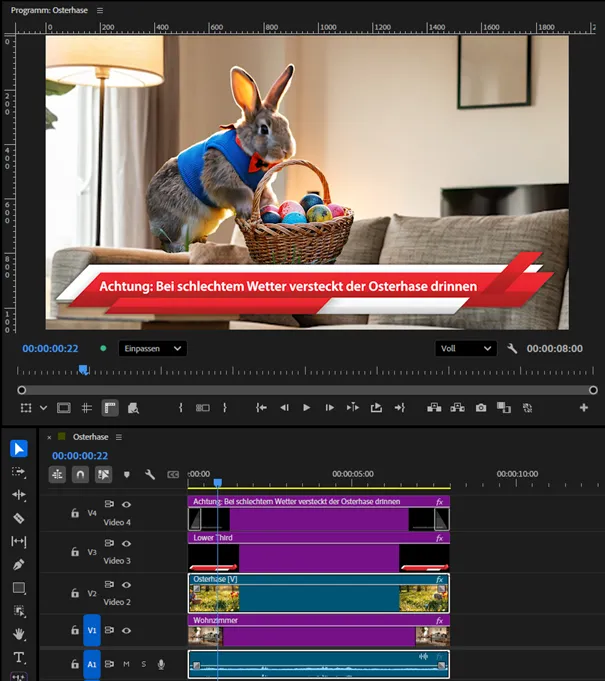Open timeline display settings wrench
Screen dimensions: 605x681
point(150,475)
